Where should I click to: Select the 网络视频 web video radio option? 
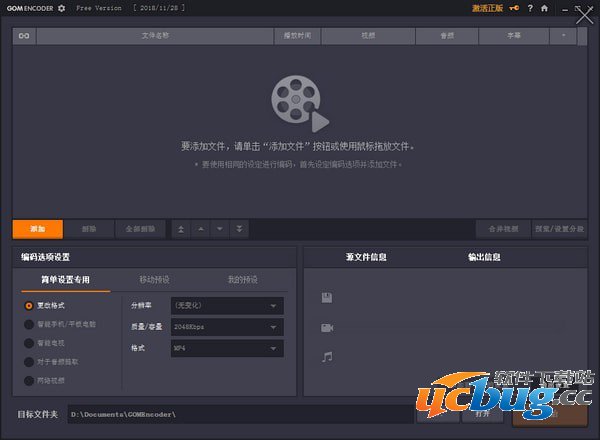pos(29,381)
